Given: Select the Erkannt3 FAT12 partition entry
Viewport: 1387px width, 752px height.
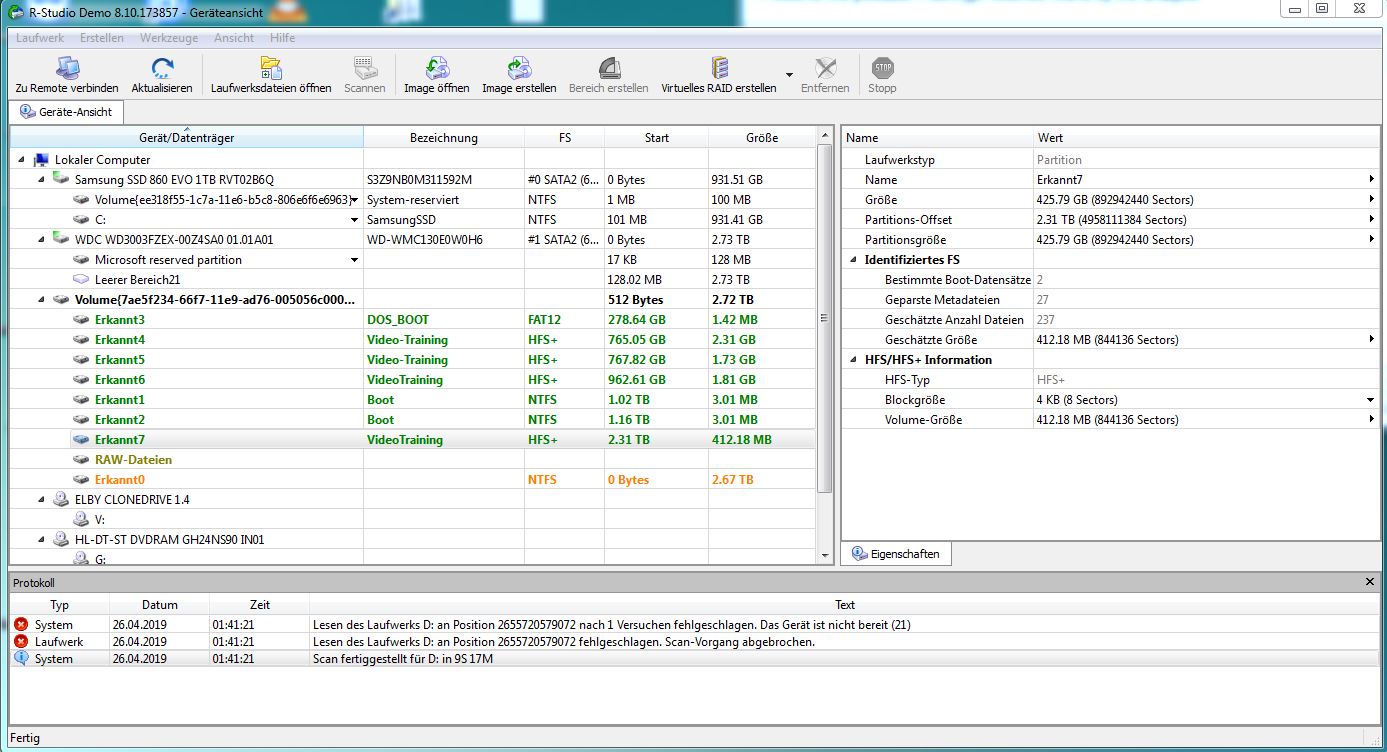Looking at the screenshot, I should pyautogui.click(x=119, y=320).
